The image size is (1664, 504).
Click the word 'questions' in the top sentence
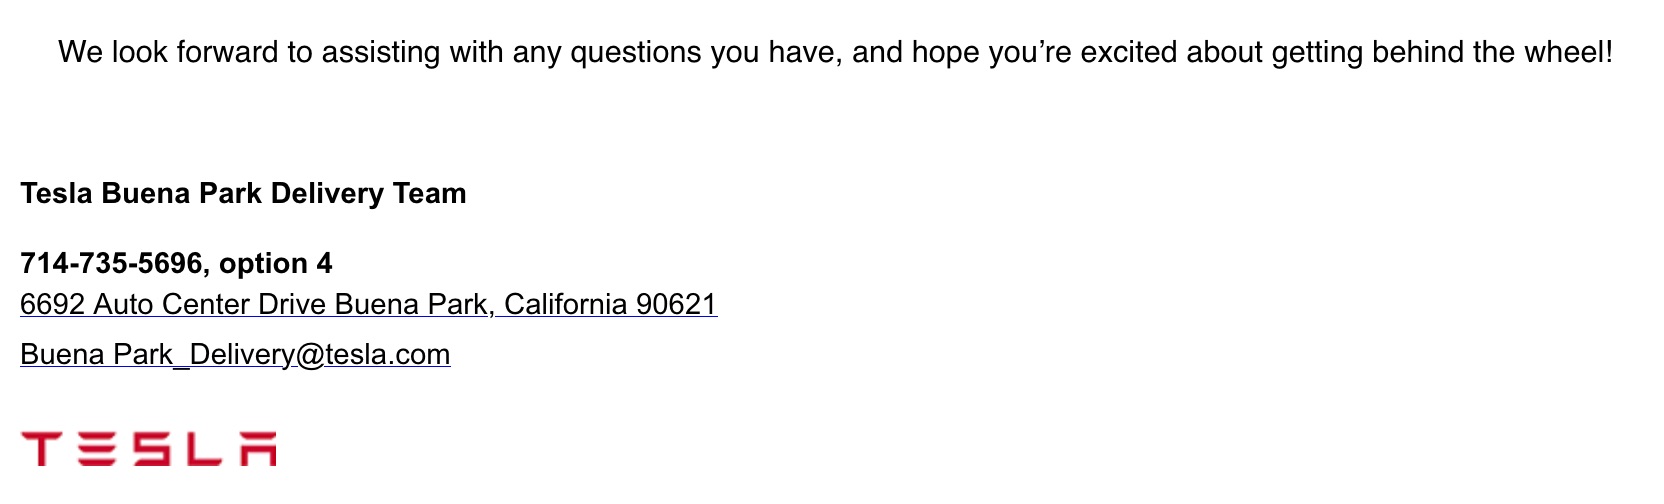[636, 53]
